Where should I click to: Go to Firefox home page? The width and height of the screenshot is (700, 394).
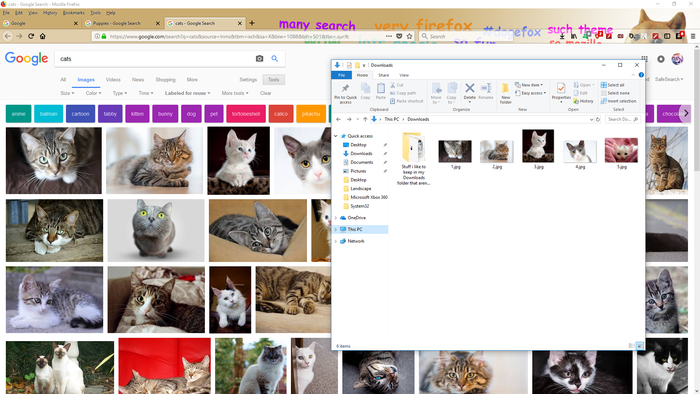(42, 36)
